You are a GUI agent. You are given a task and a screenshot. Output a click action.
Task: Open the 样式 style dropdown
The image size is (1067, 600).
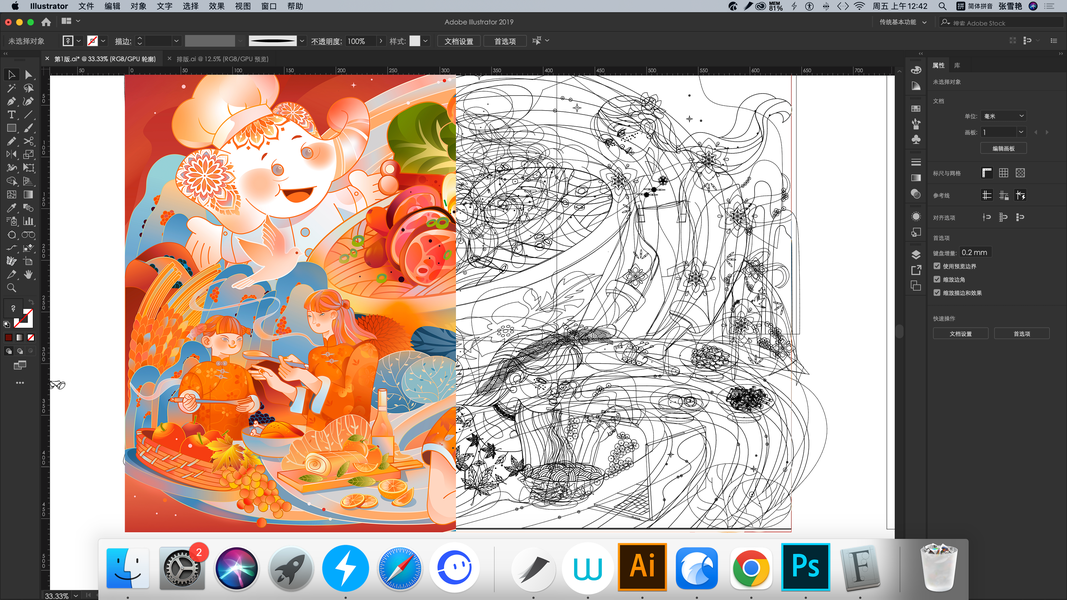tap(426, 41)
